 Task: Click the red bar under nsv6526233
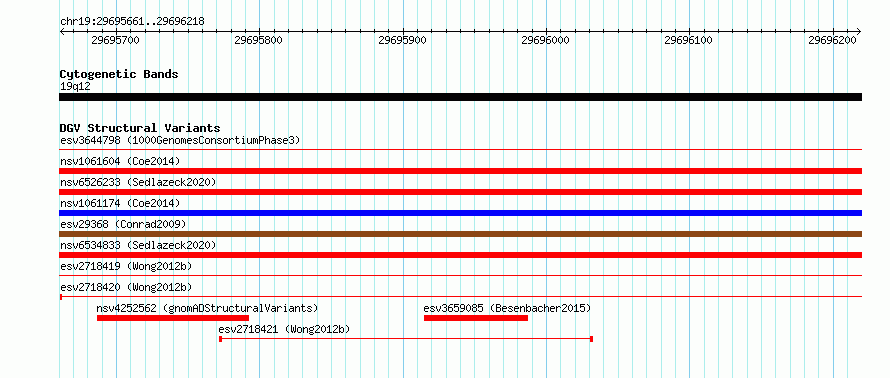[460, 192]
